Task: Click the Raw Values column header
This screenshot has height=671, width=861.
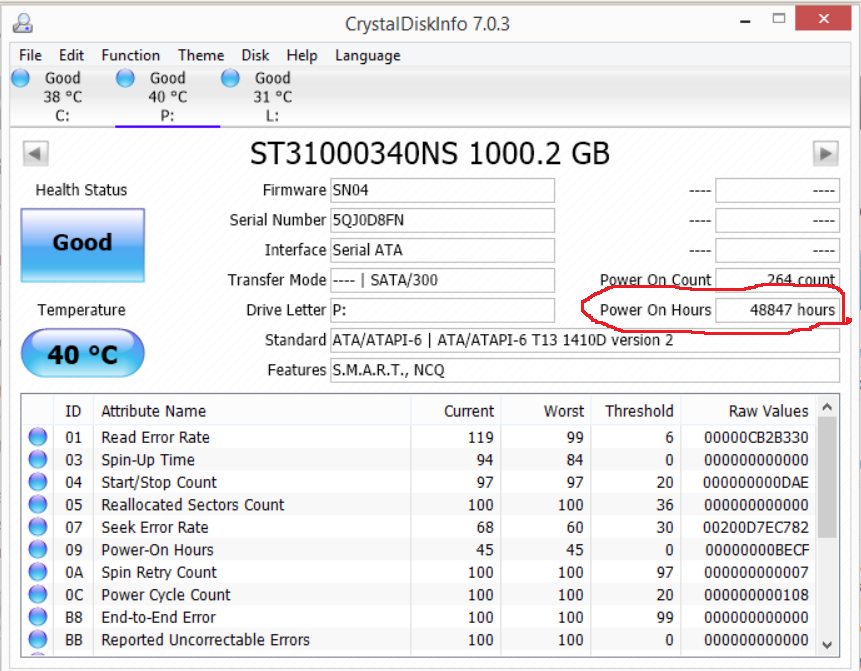Action: 768,411
